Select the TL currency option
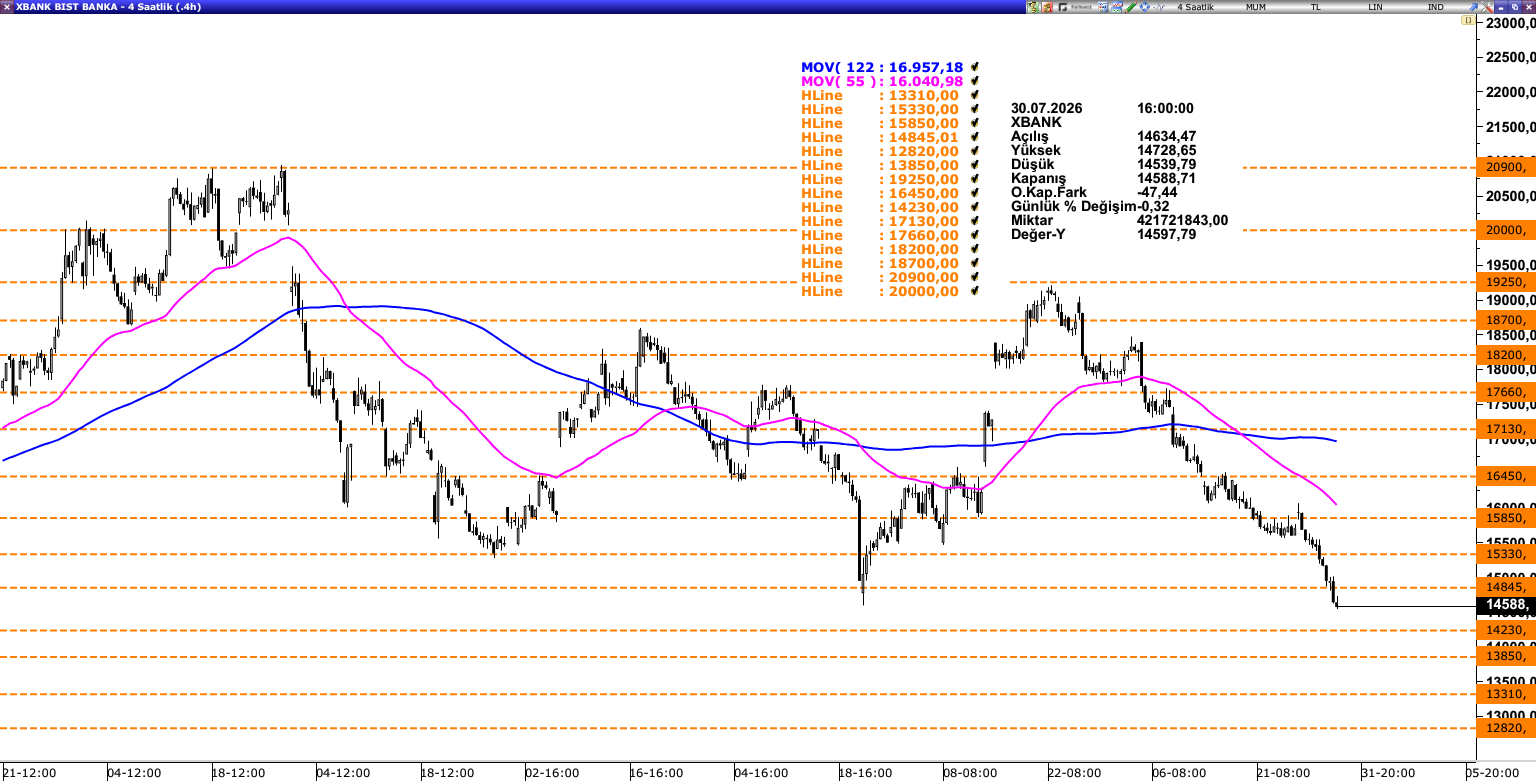This screenshot has width=1536, height=781. (x=1316, y=7)
